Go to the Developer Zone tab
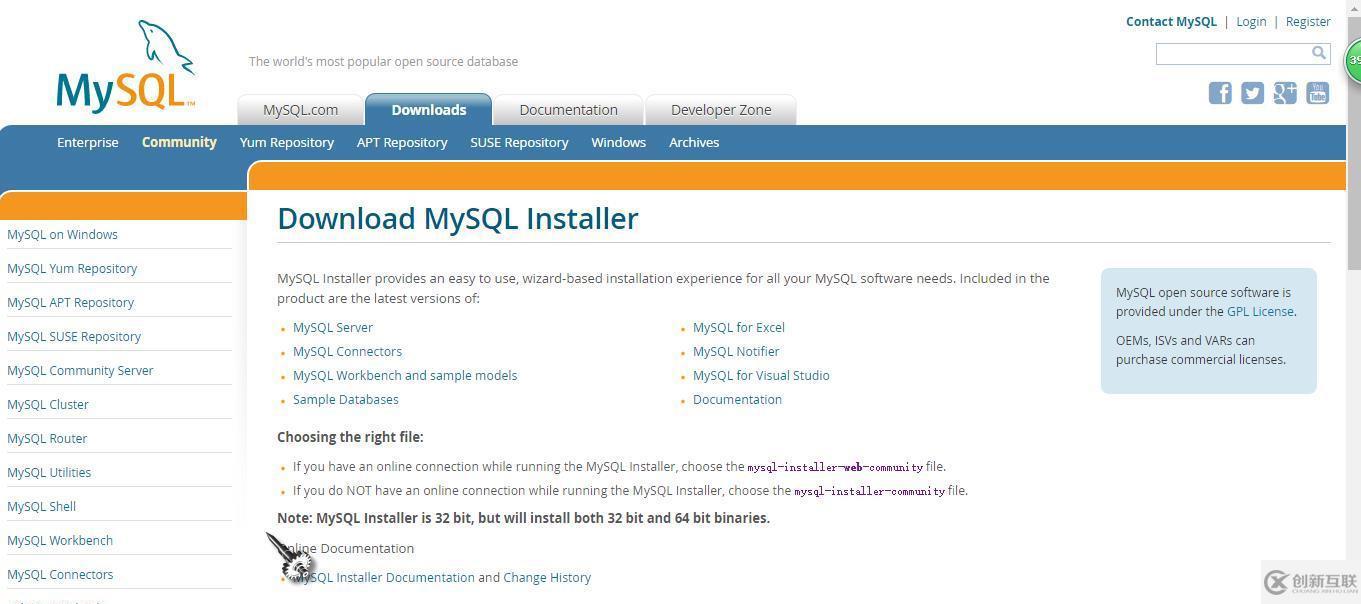Viewport: 1361px width, 604px height. [x=721, y=110]
